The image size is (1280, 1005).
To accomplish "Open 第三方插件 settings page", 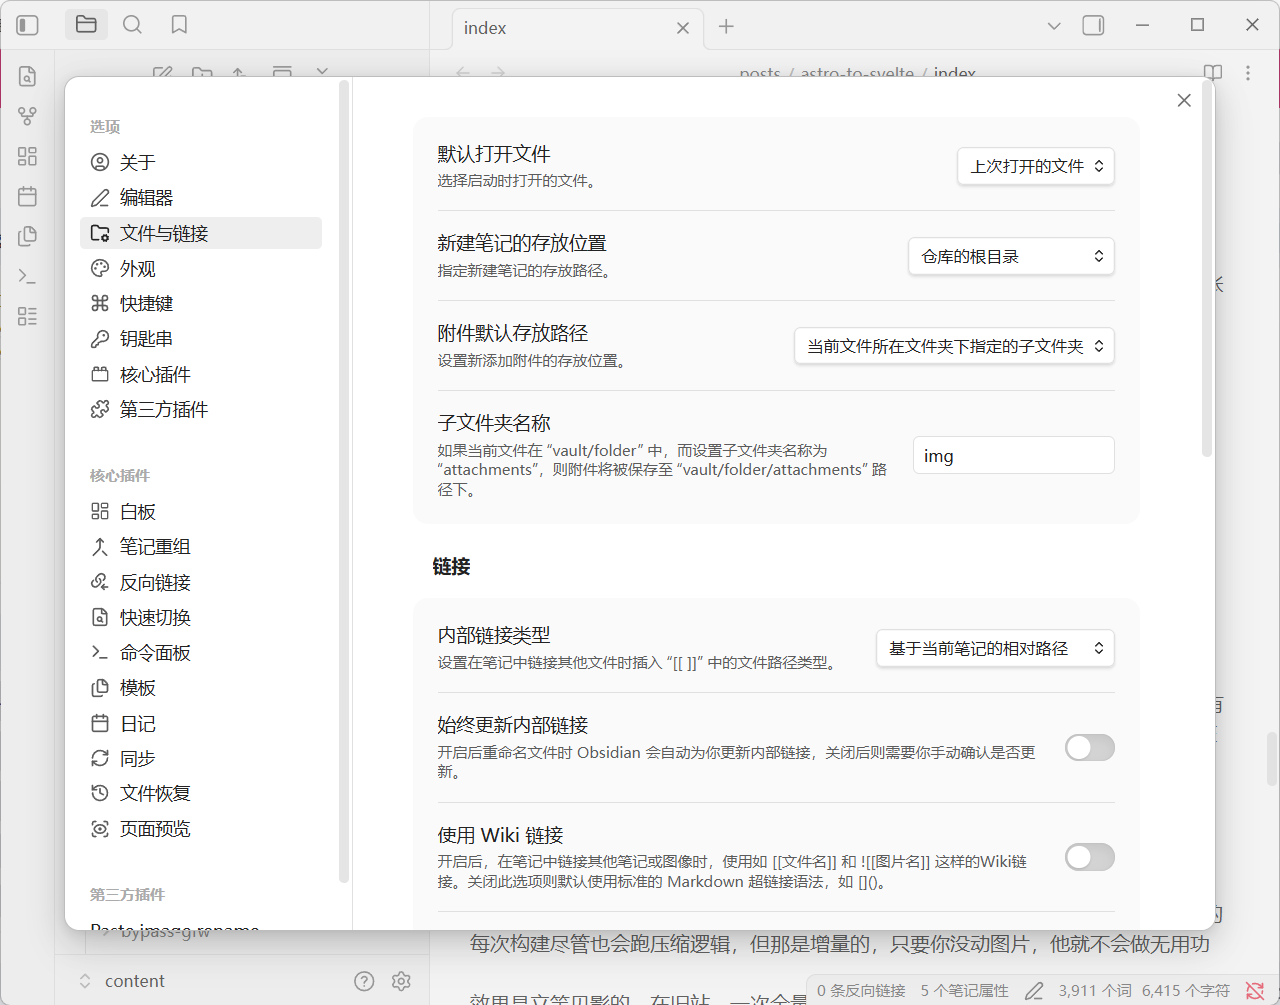I will tap(164, 409).
